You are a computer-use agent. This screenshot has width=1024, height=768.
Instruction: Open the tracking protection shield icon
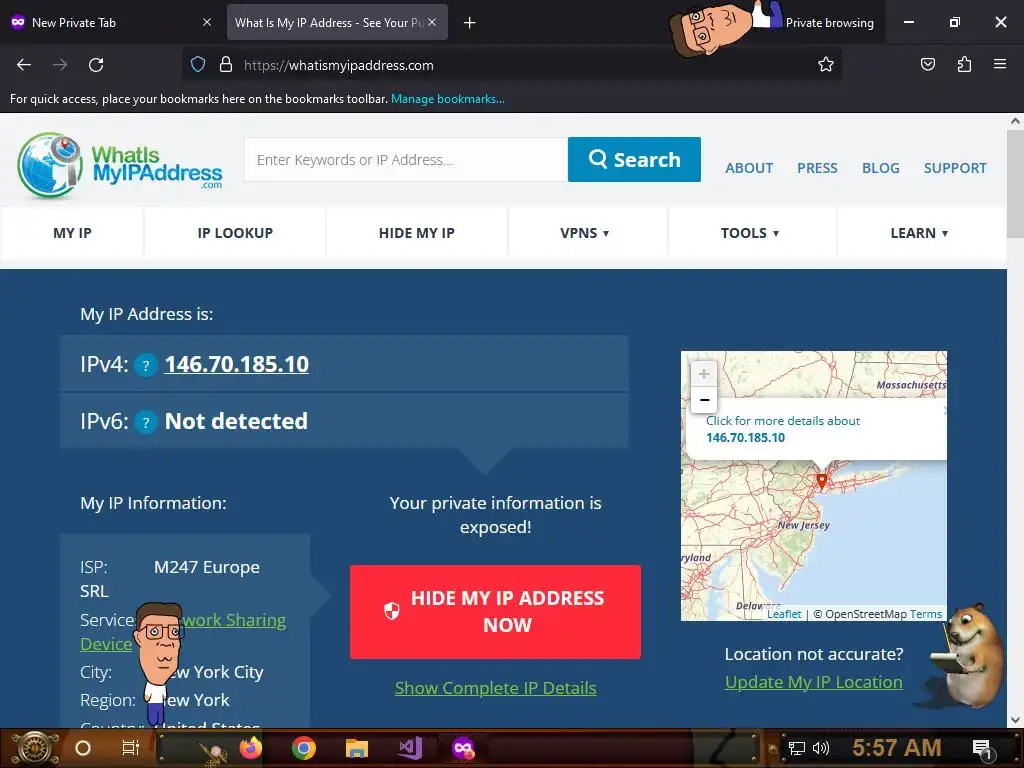point(198,65)
